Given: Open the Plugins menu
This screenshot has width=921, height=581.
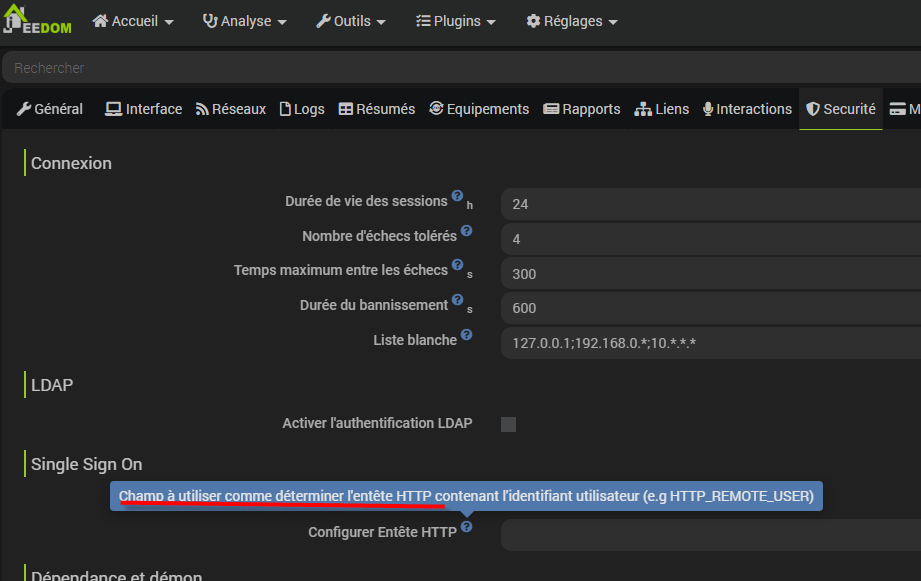Looking at the screenshot, I should 456,21.
